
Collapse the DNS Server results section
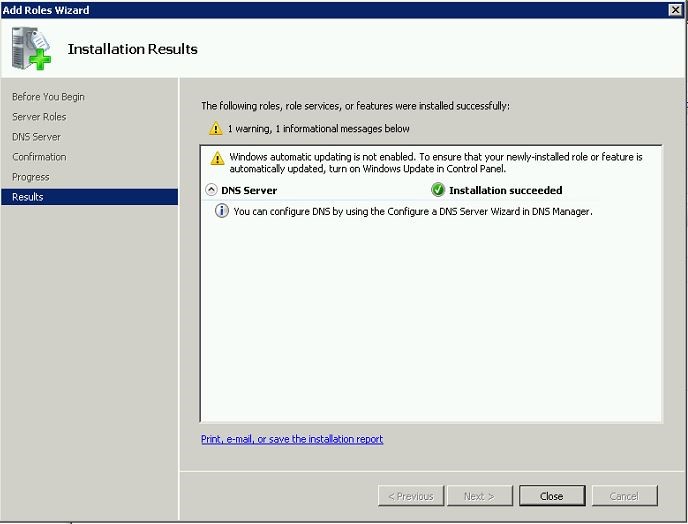[x=211, y=190]
